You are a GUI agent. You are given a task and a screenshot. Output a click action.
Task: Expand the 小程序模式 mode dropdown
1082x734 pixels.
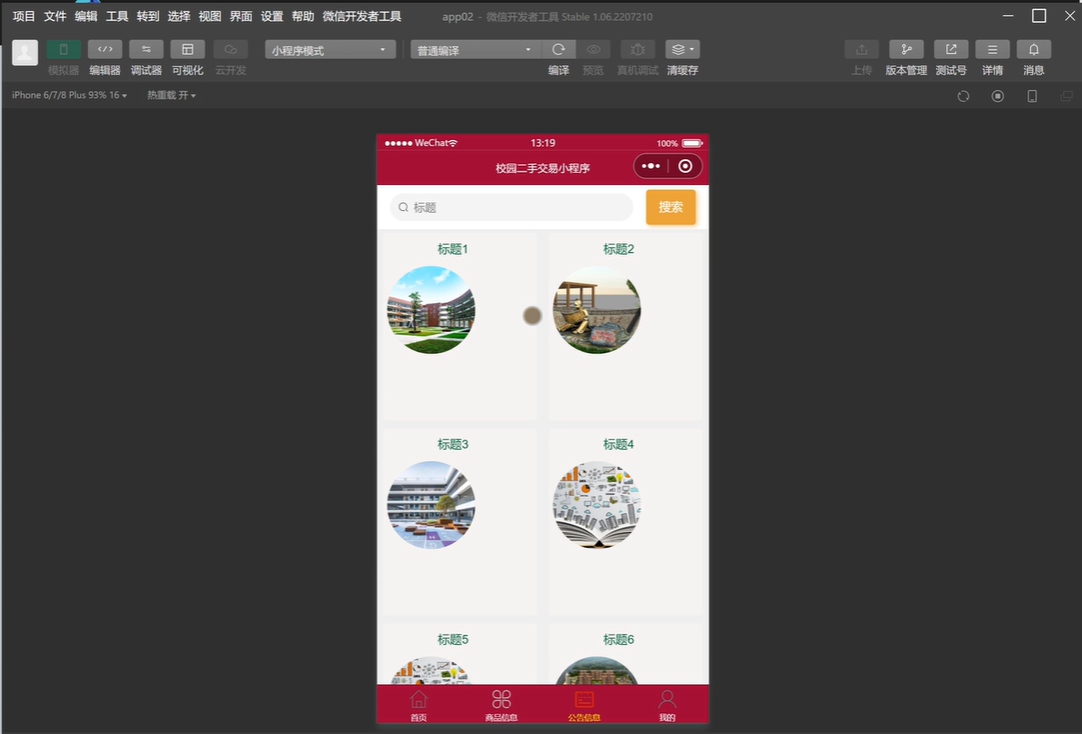(329, 50)
